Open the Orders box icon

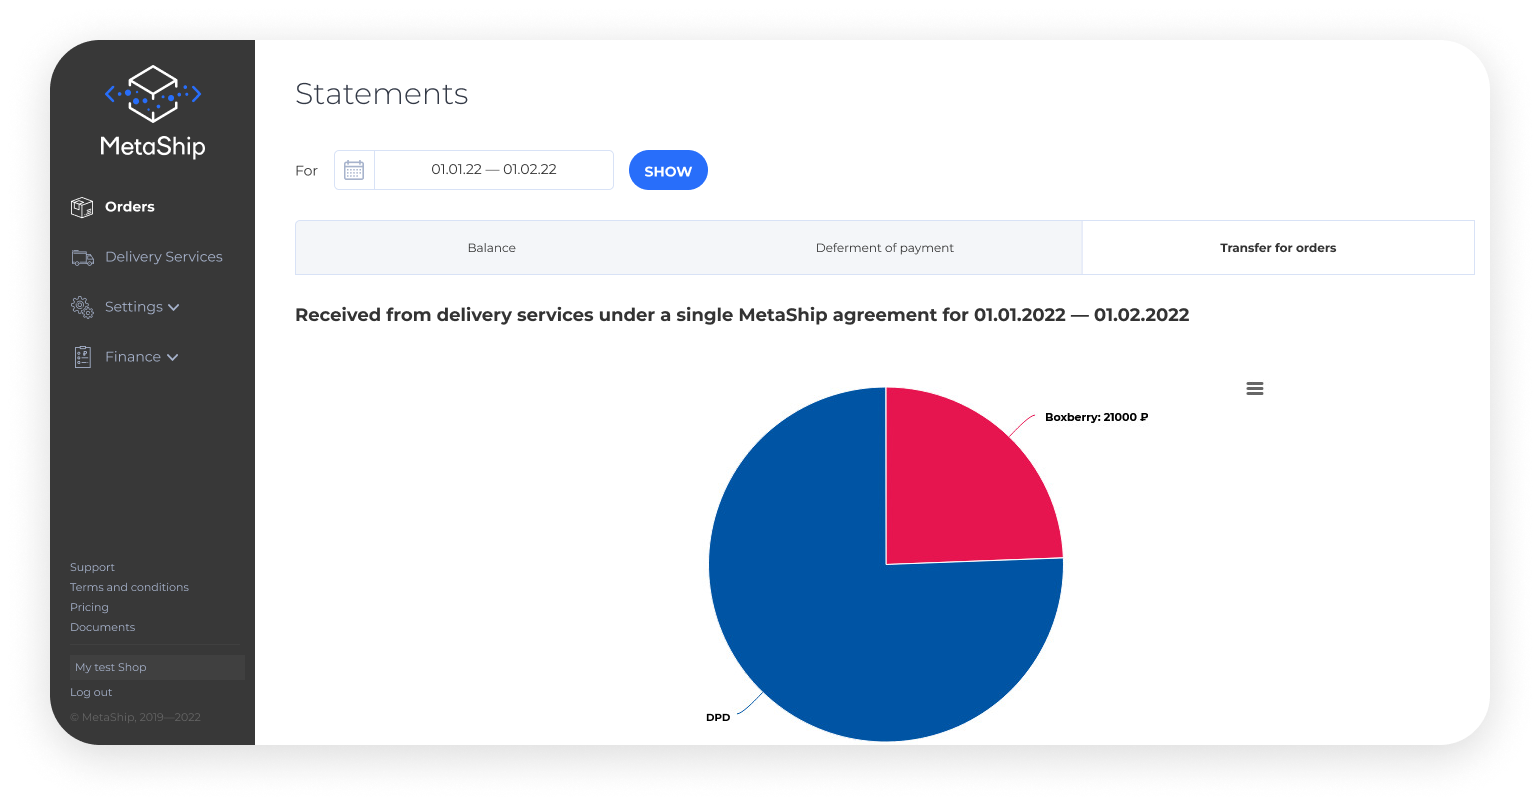(x=82, y=207)
